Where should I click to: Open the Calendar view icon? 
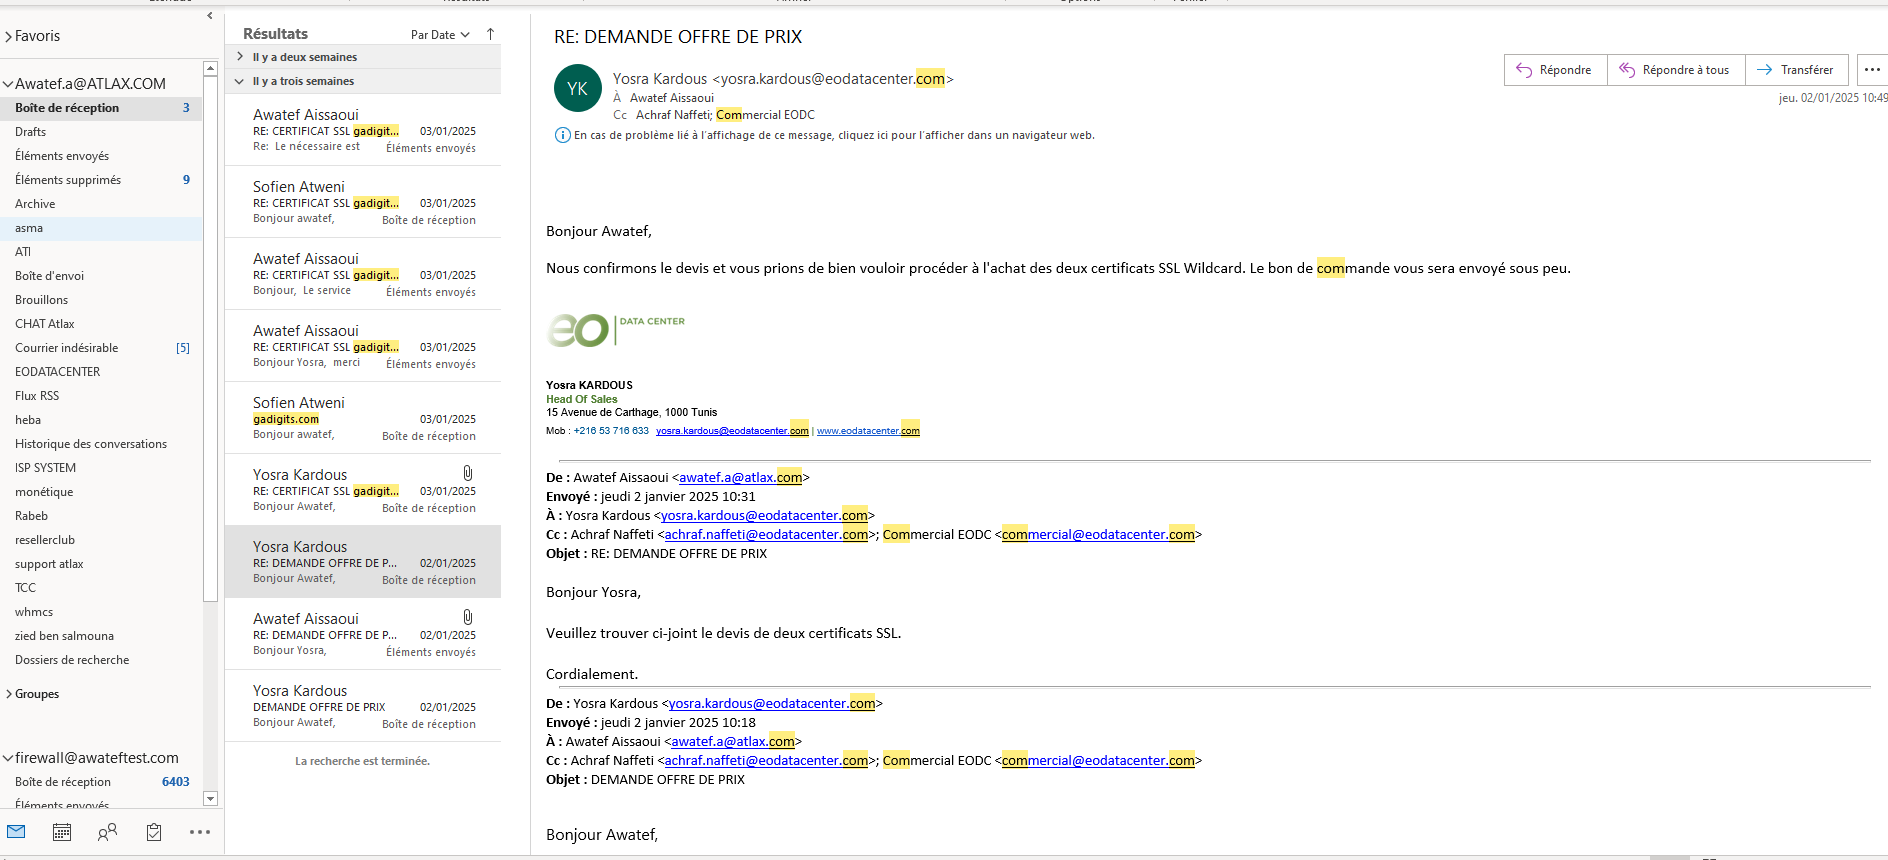tap(62, 831)
